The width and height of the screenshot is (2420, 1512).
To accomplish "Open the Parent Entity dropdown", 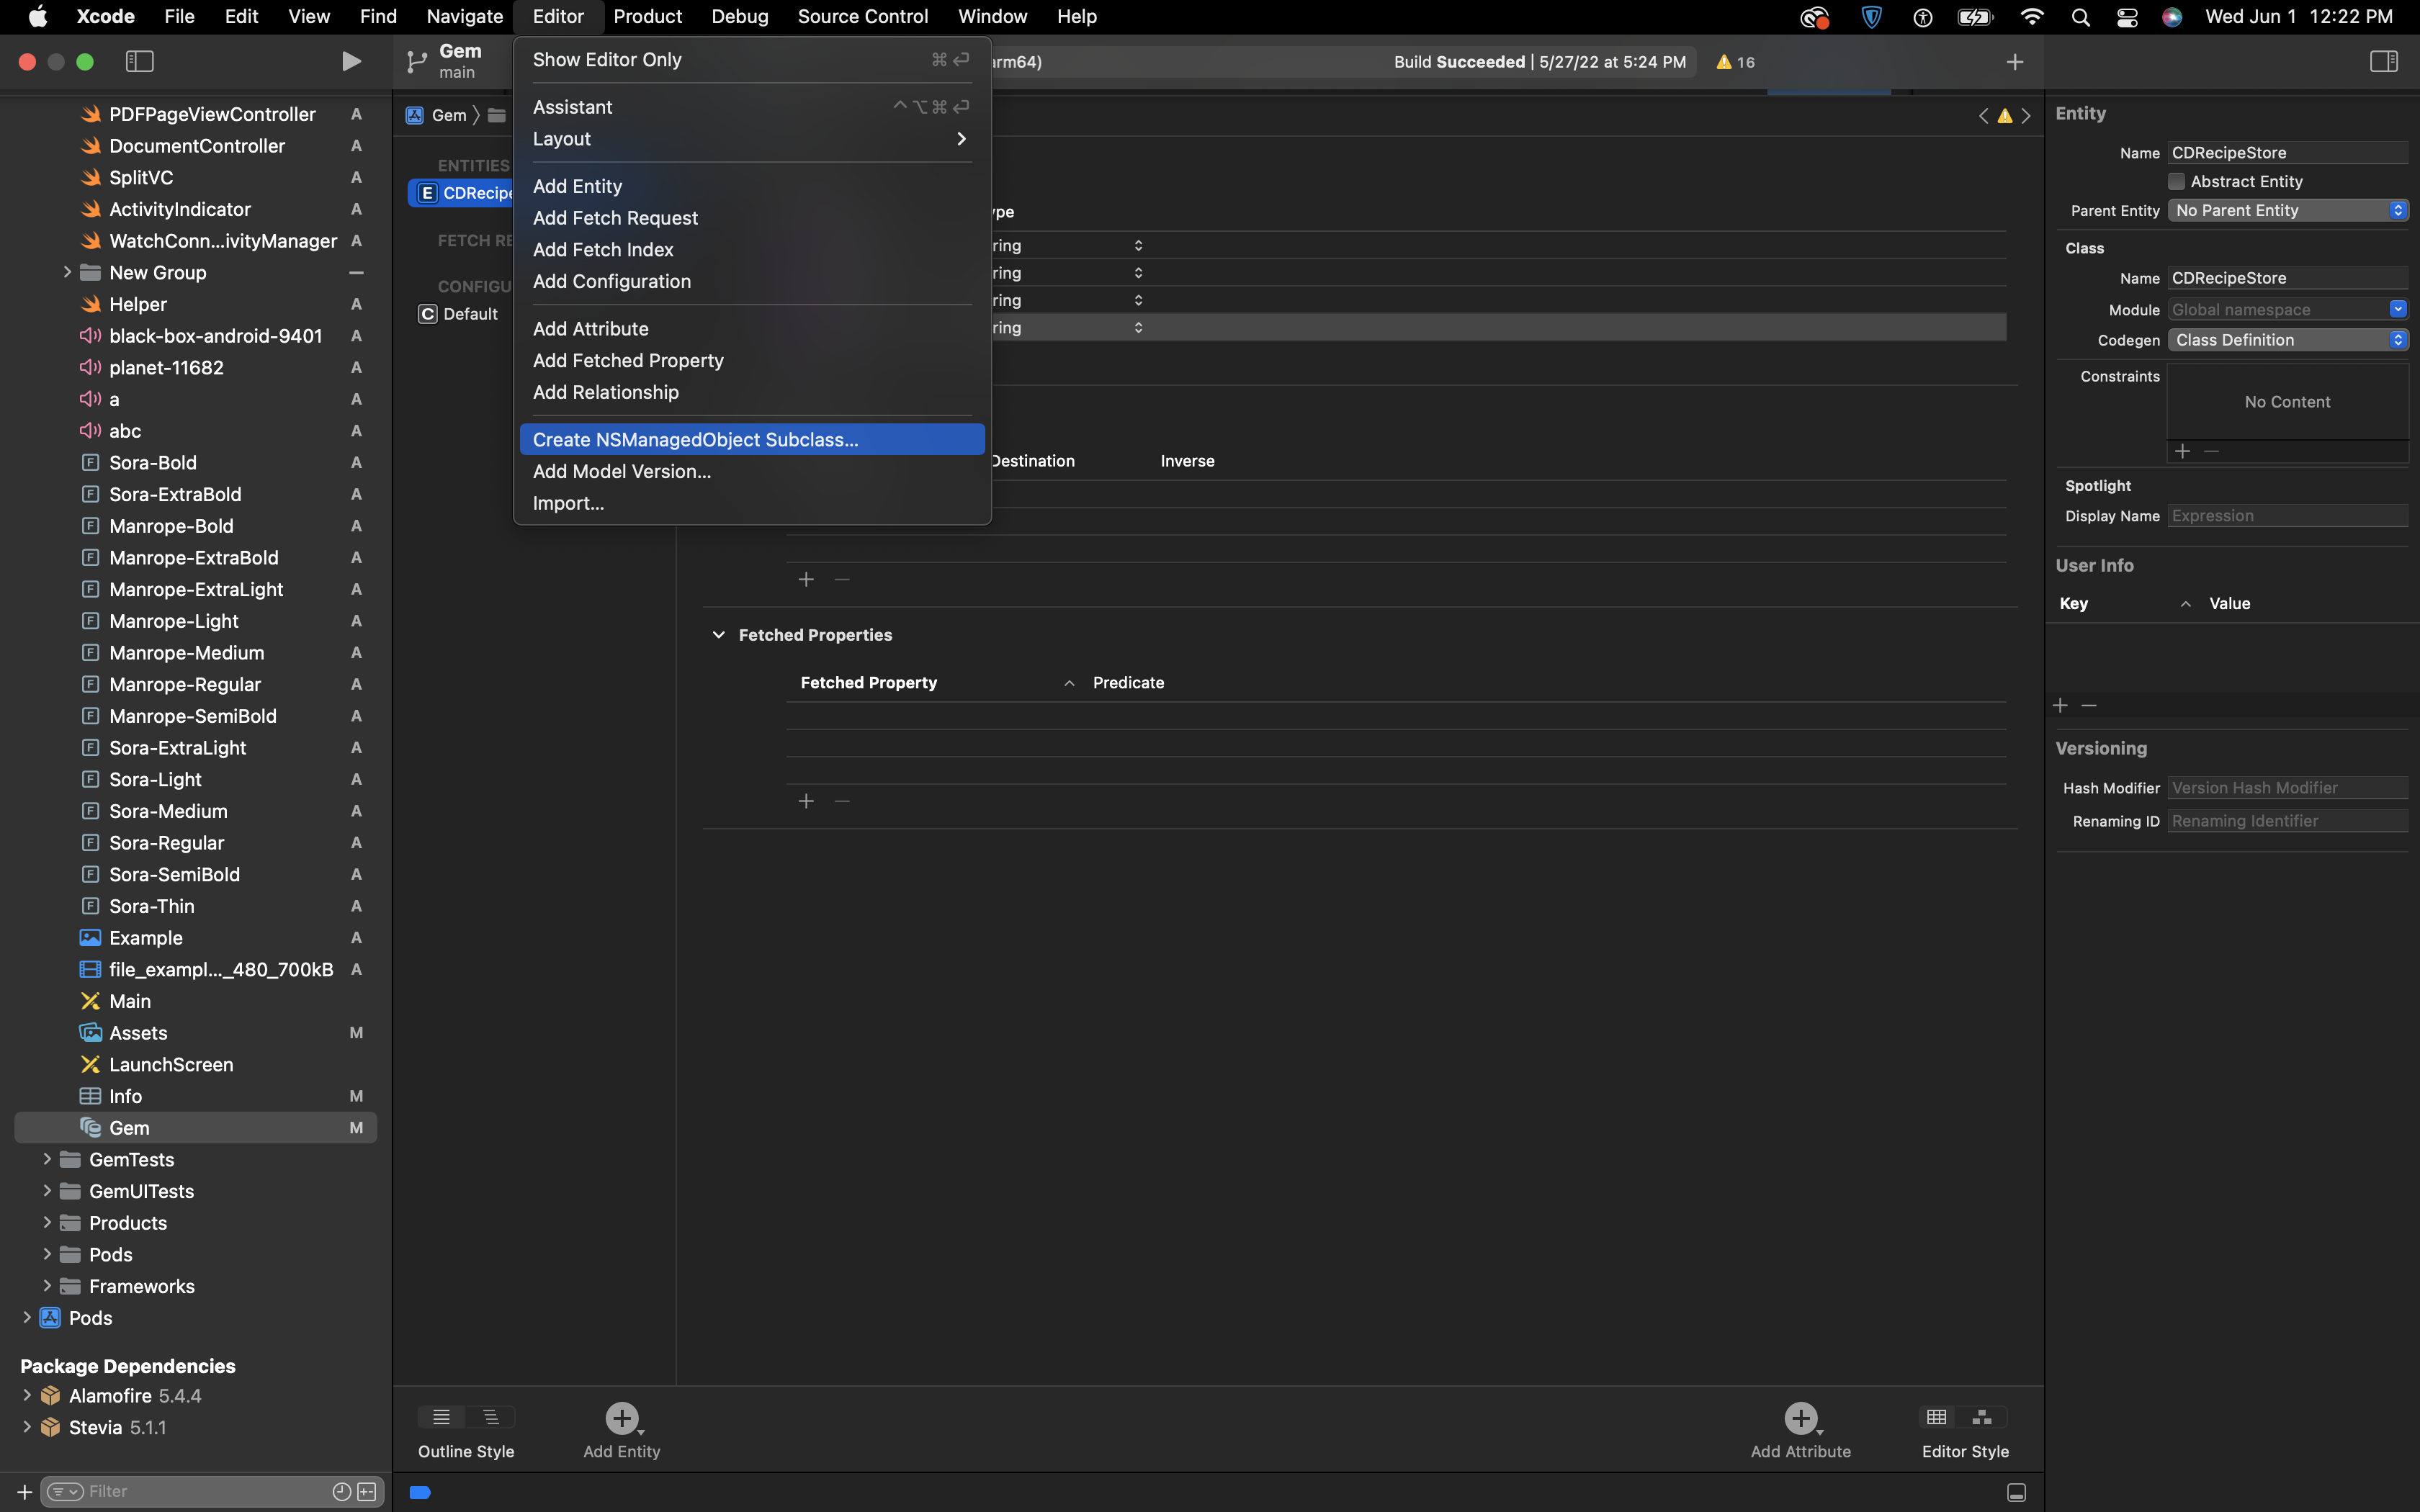I will pyautogui.click(x=2287, y=210).
